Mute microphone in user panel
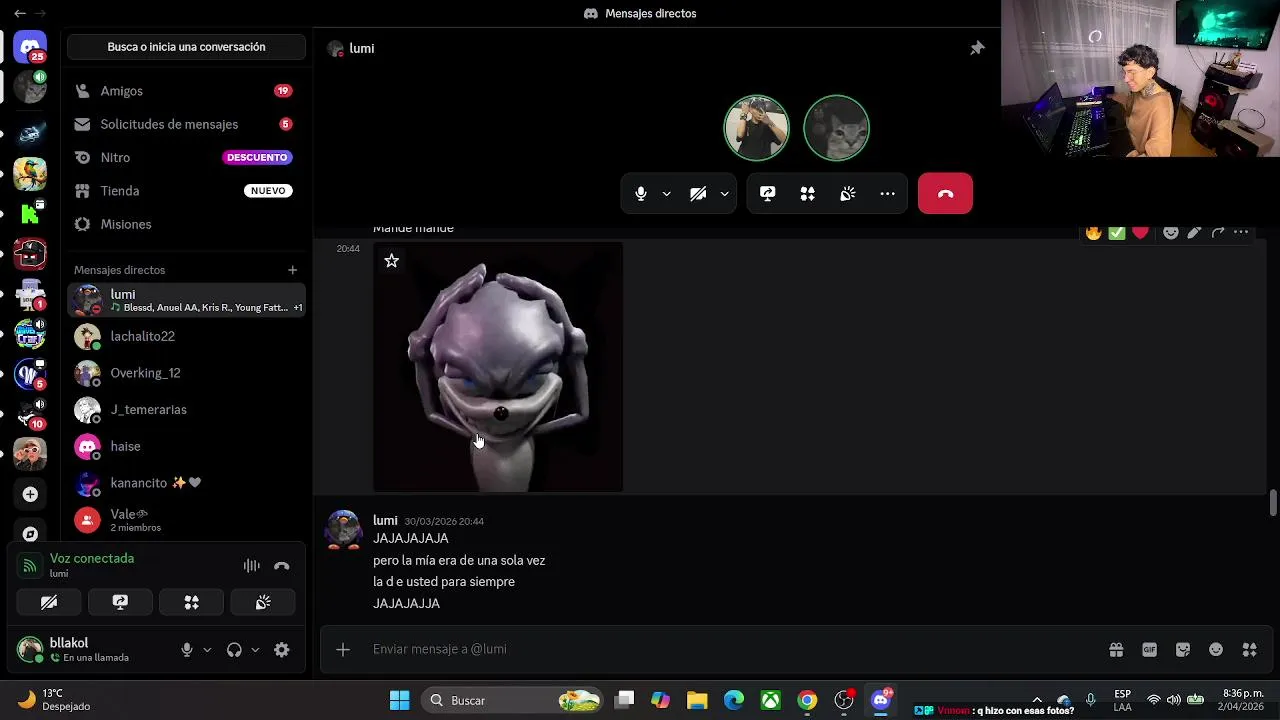The width and height of the screenshot is (1280, 720). tap(186, 650)
